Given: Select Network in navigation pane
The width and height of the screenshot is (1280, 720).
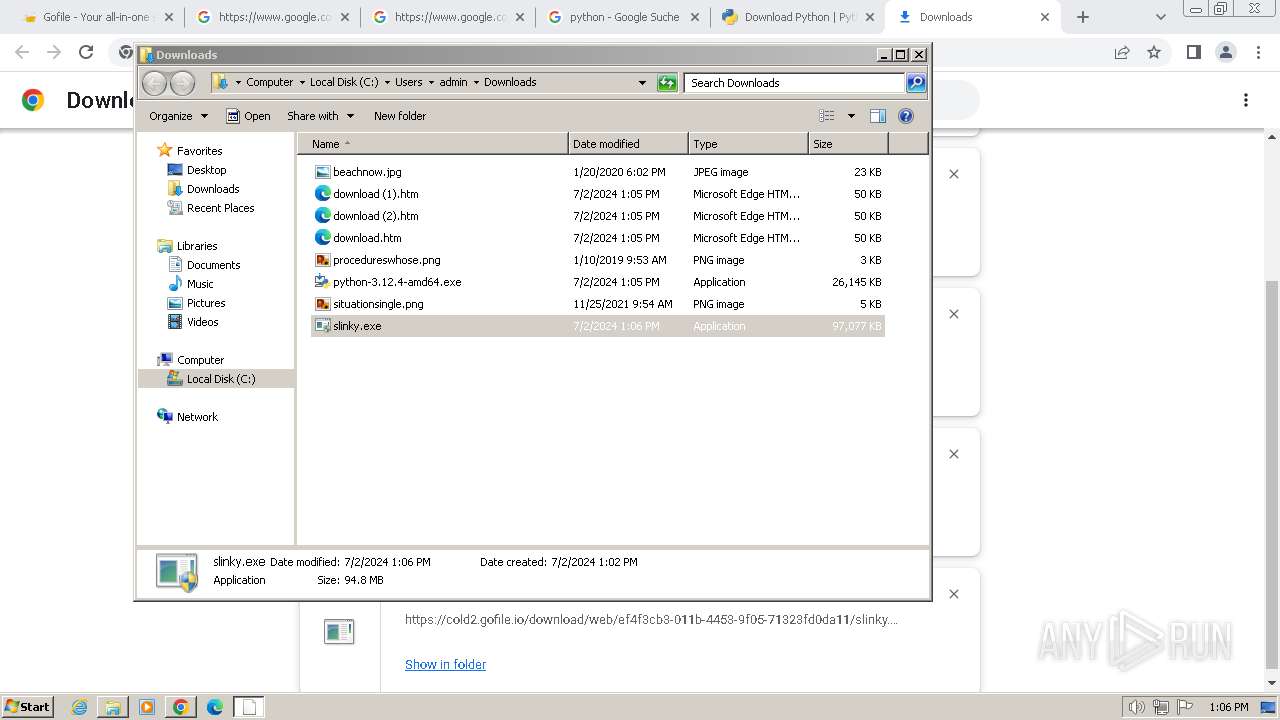Looking at the screenshot, I should (197, 417).
